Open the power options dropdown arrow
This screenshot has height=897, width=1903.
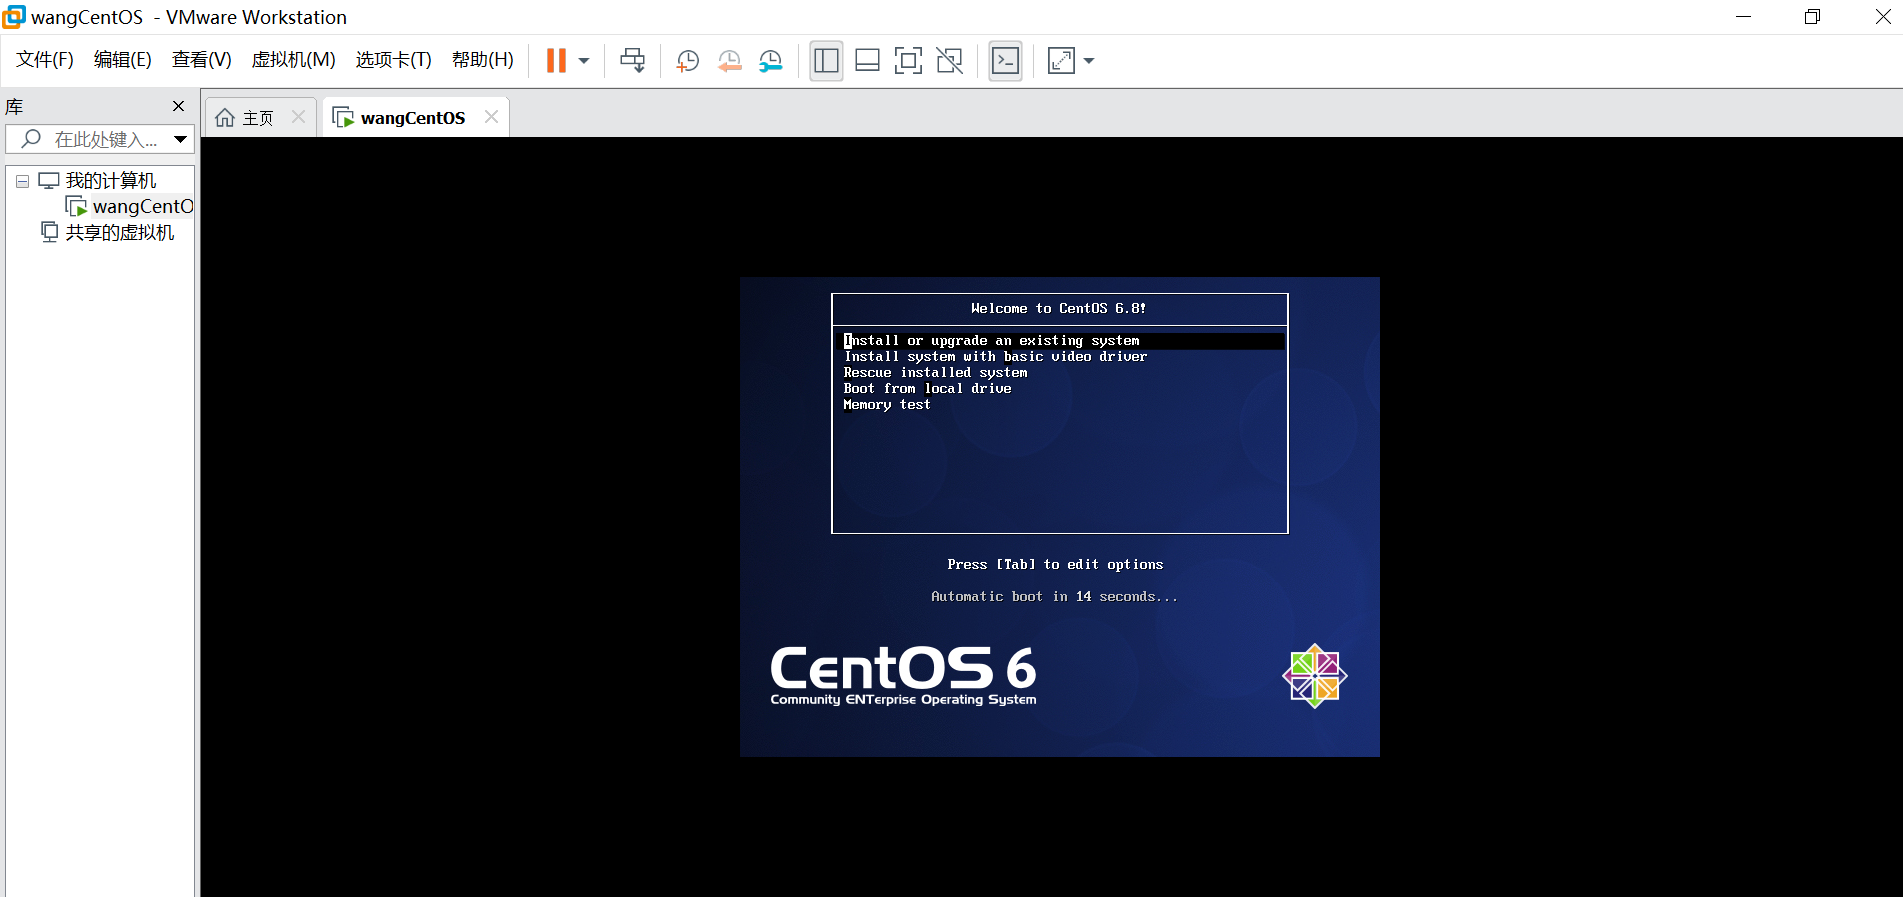[x=584, y=61]
